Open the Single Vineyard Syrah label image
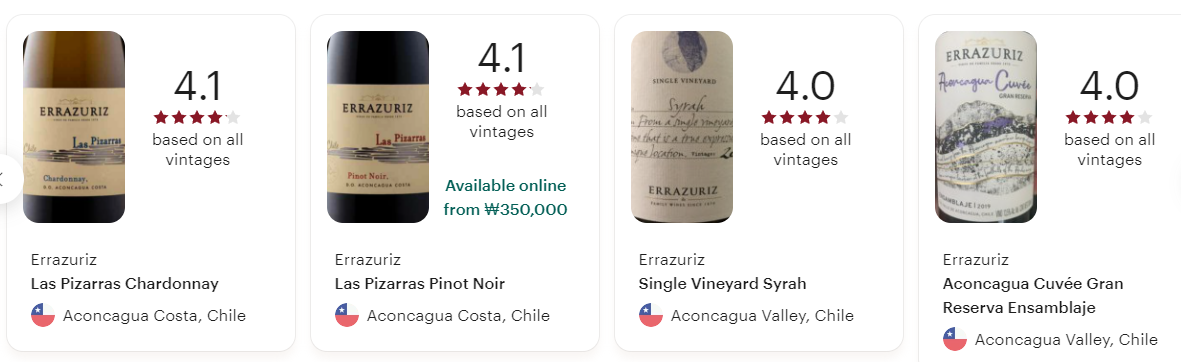 coord(682,127)
